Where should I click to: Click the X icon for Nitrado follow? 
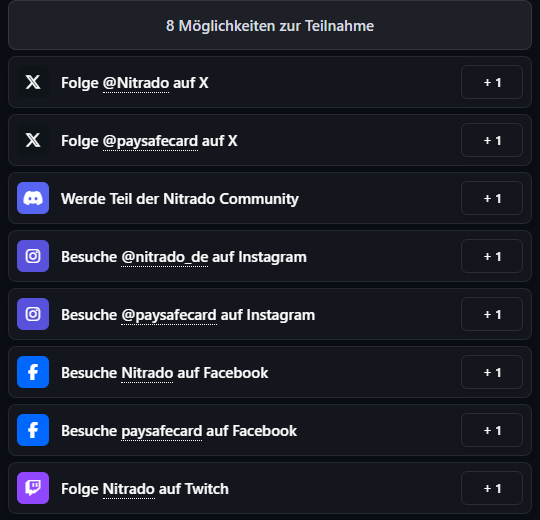pos(33,82)
